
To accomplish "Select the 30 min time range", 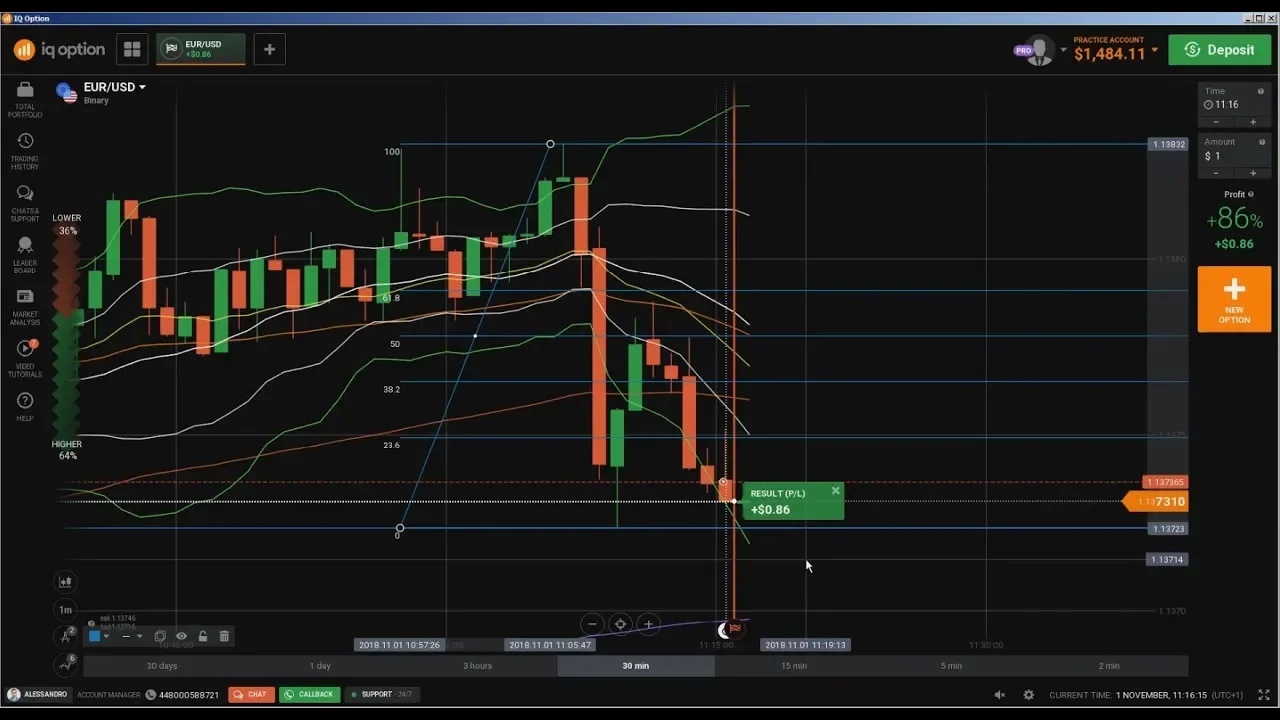I will [636, 666].
